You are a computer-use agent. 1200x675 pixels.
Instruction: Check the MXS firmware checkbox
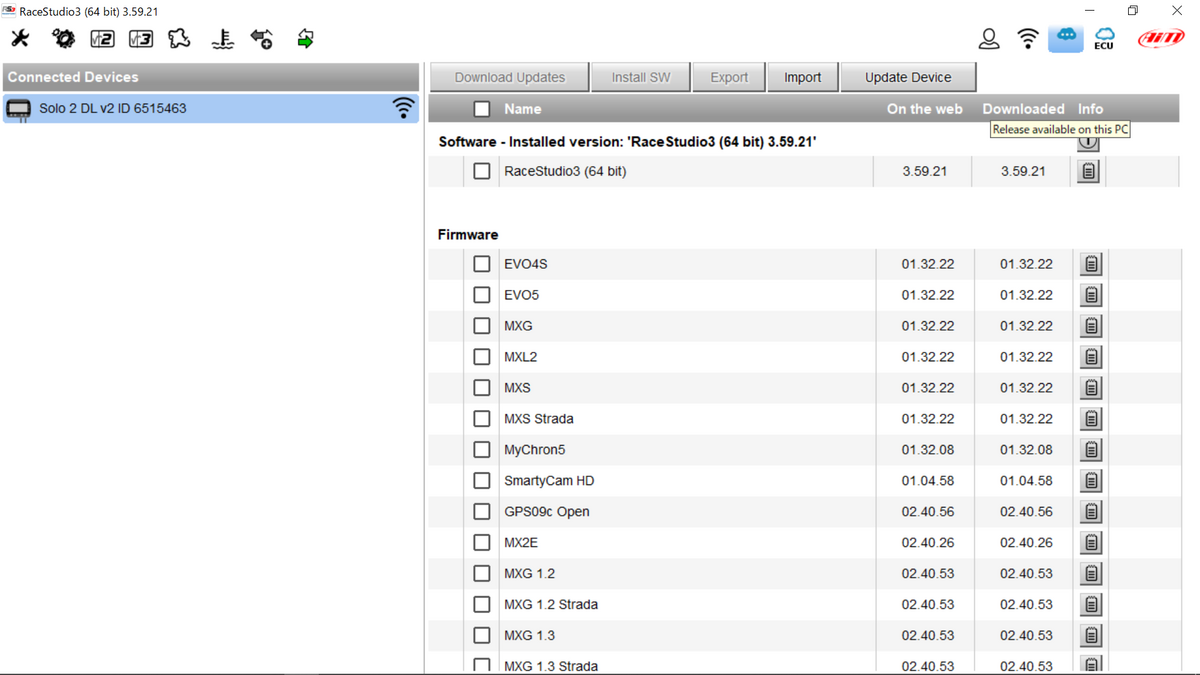[482, 388]
